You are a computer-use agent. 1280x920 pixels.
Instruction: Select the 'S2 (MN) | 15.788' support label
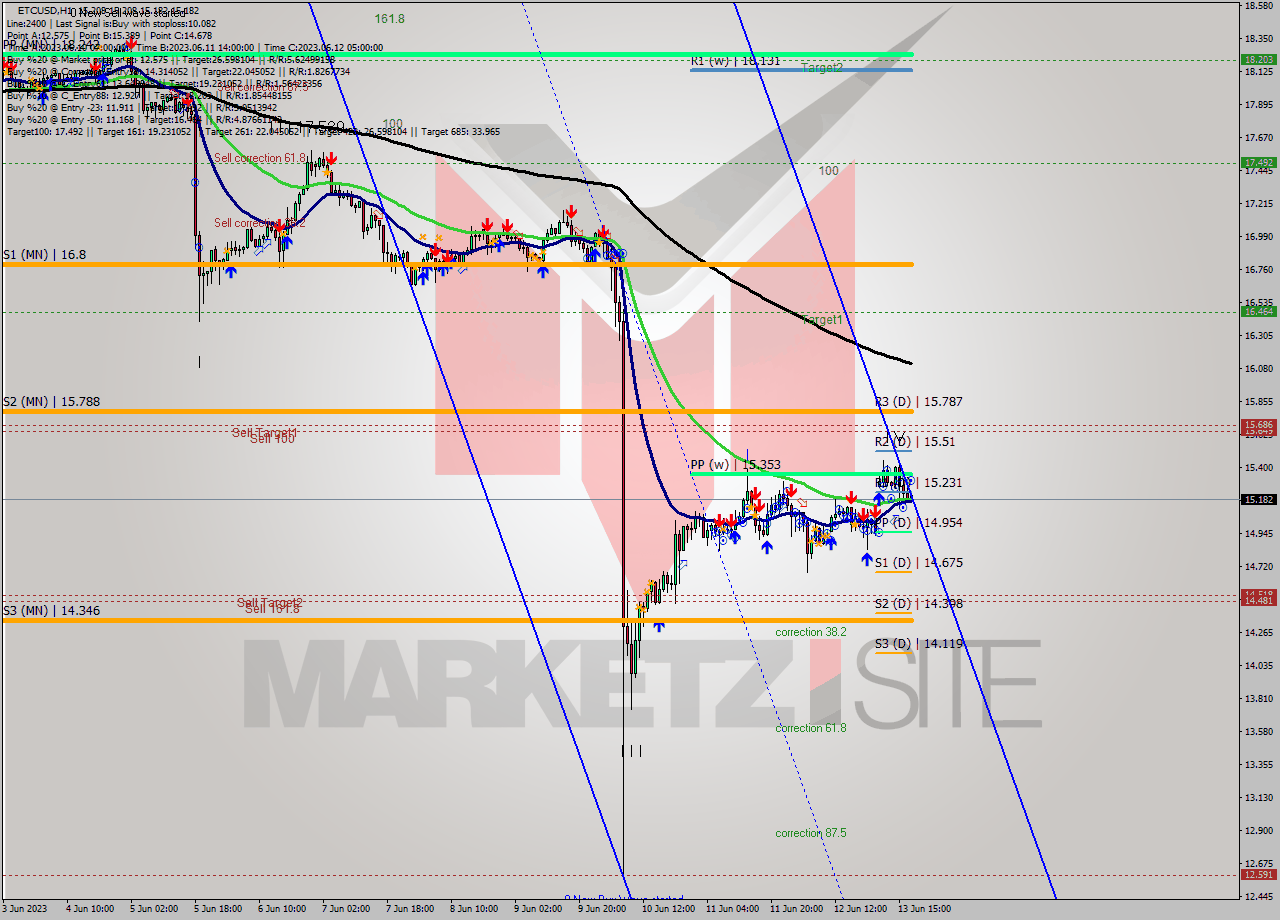51,402
